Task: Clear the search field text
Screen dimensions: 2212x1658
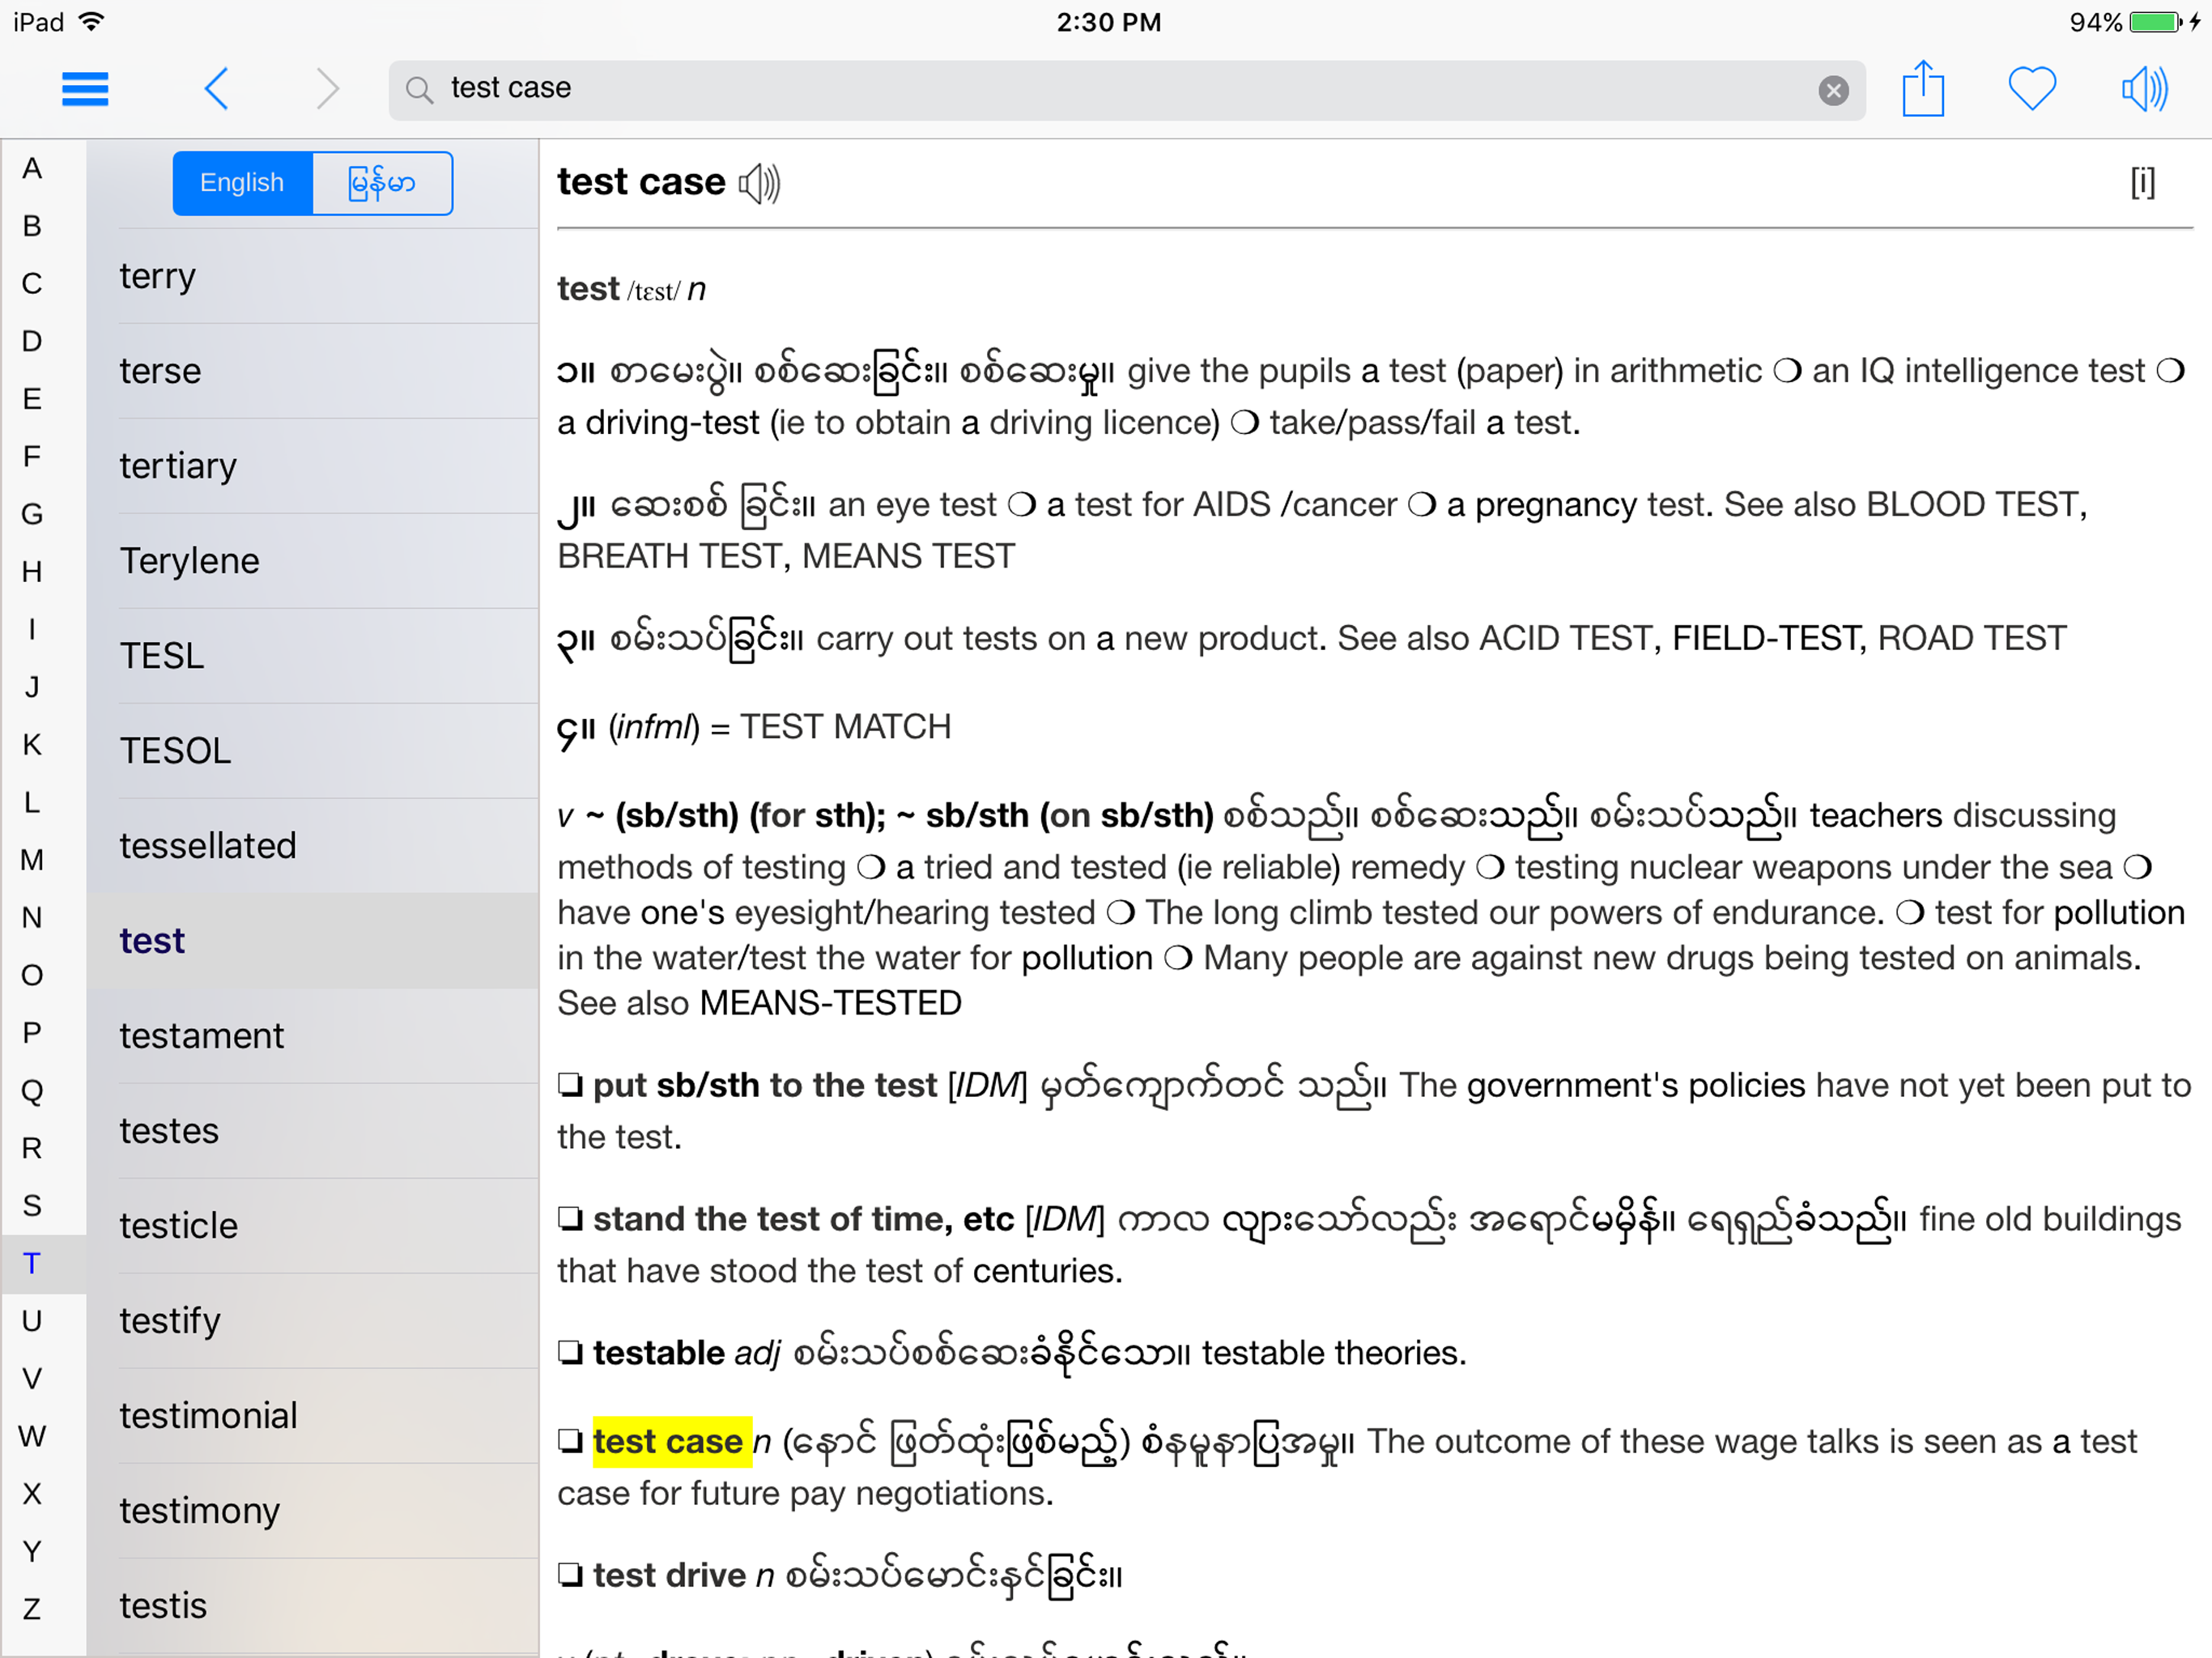Action: [1832, 91]
